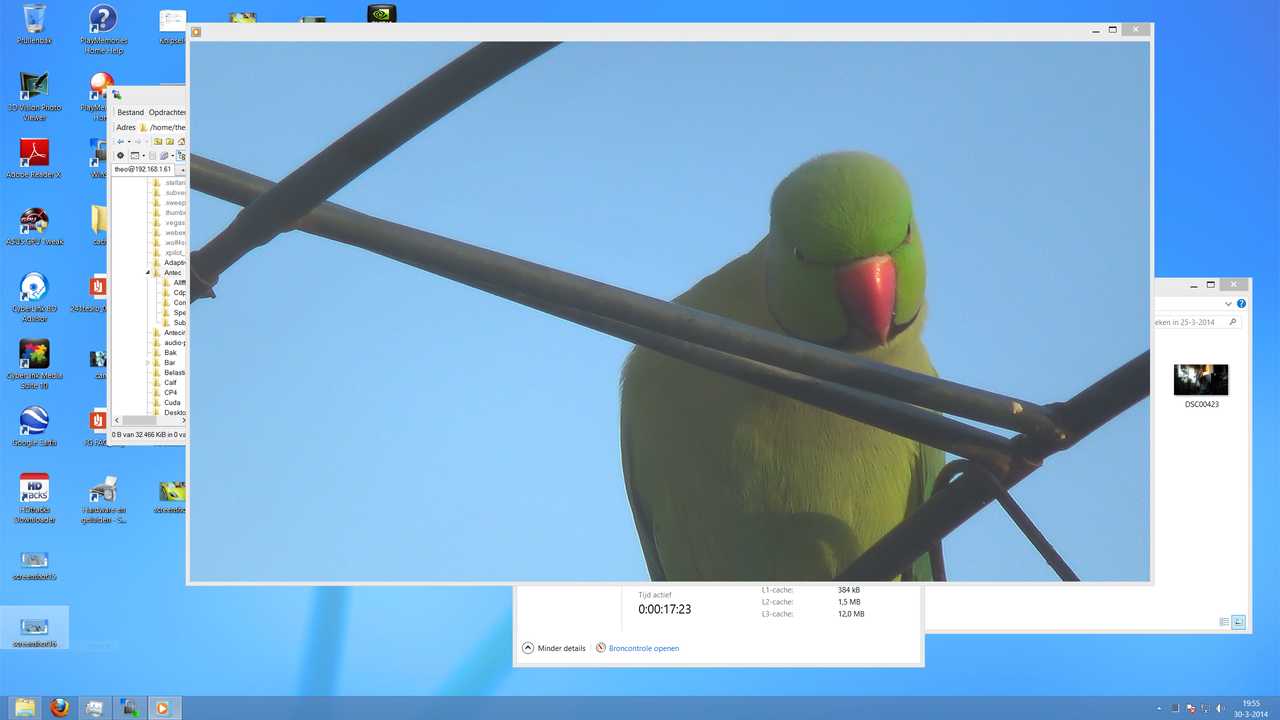
Task: Open Hardware en geluiden shortcut
Action: tap(104, 499)
